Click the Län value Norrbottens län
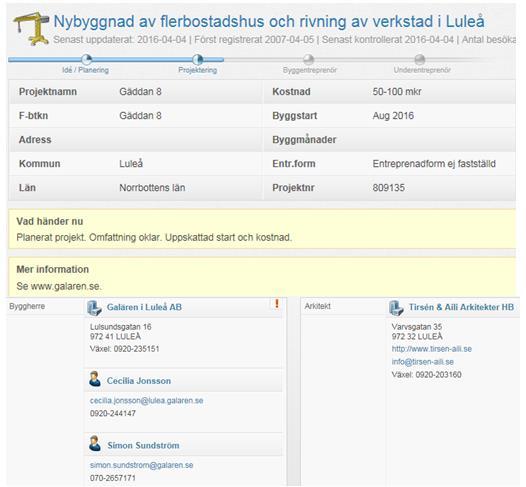Image resolution: width=526 pixels, height=487 pixels. pyautogui.click(x=152, y=188)
